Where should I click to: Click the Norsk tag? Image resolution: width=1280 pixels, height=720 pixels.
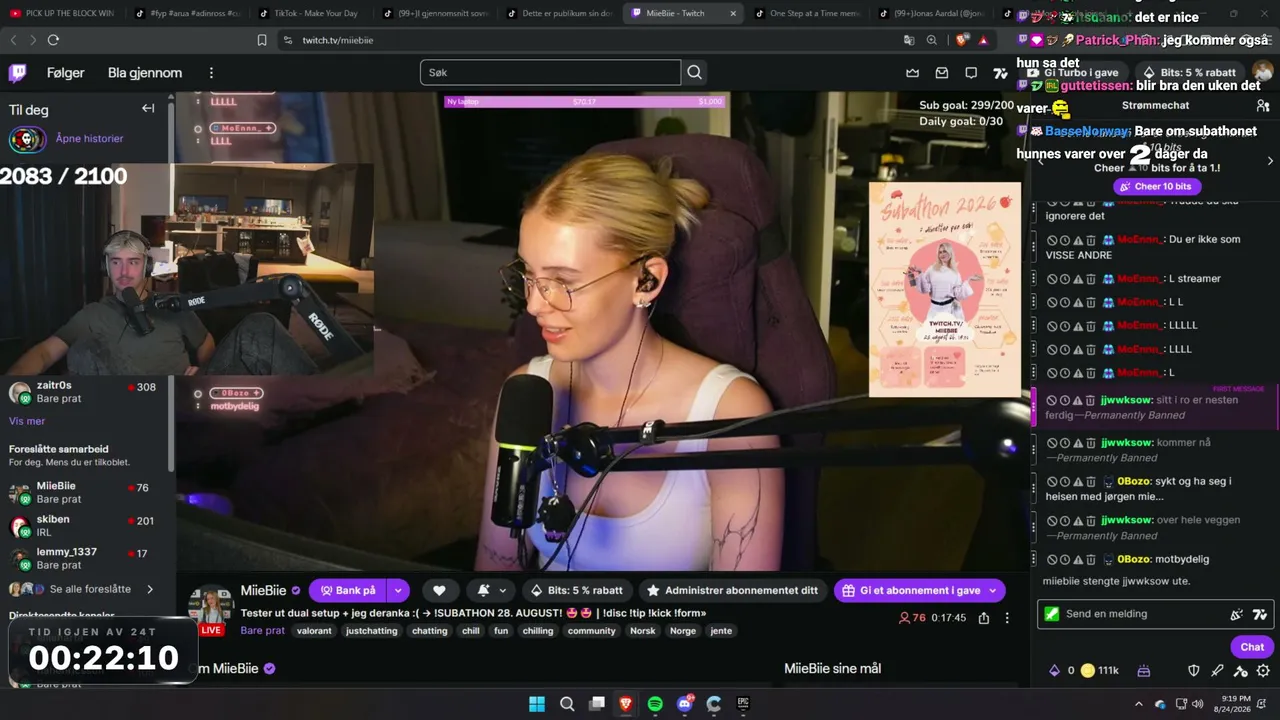click(x=643, y=631)
